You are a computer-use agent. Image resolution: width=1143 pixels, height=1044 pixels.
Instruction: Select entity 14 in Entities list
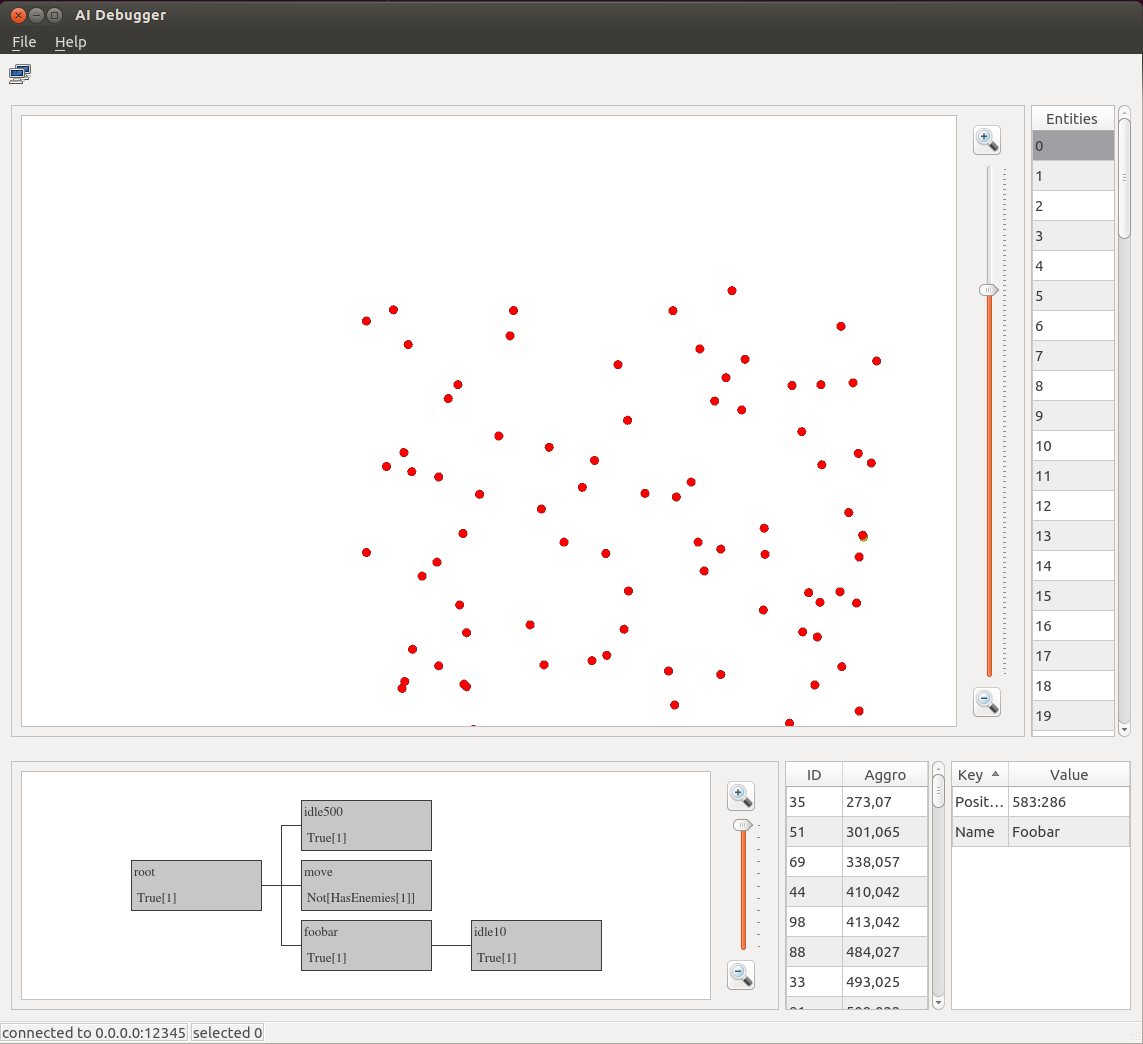1072,566
